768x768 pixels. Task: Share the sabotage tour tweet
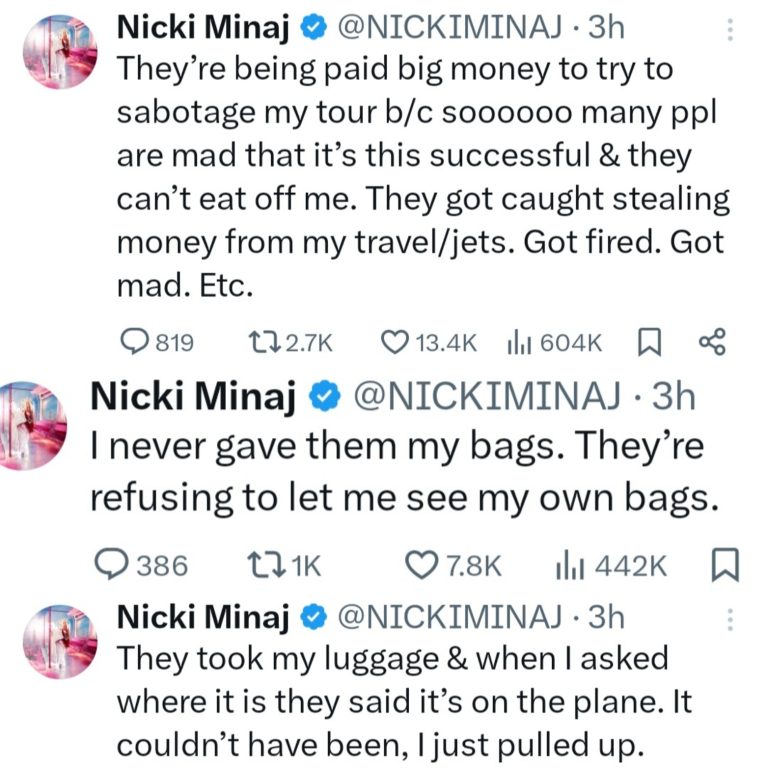point(710,343)
